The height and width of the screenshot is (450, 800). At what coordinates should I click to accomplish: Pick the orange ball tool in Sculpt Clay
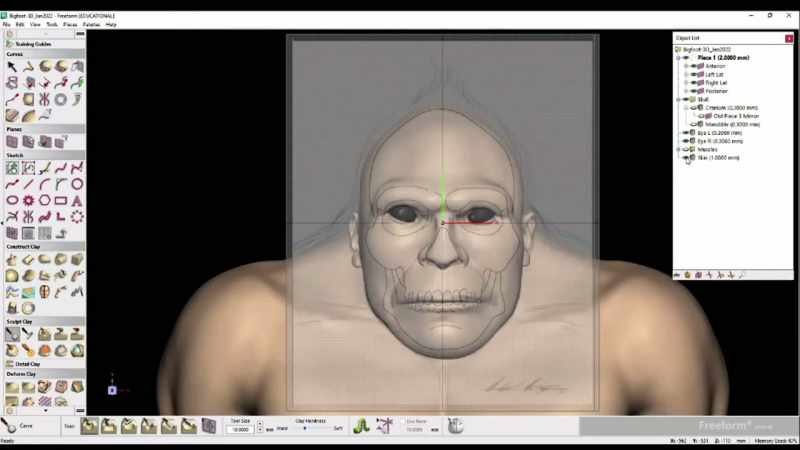point(45,351)
